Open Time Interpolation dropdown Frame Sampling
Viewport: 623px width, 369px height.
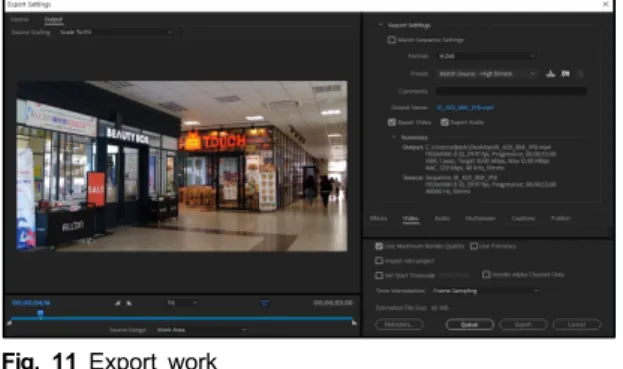[486, 291]
